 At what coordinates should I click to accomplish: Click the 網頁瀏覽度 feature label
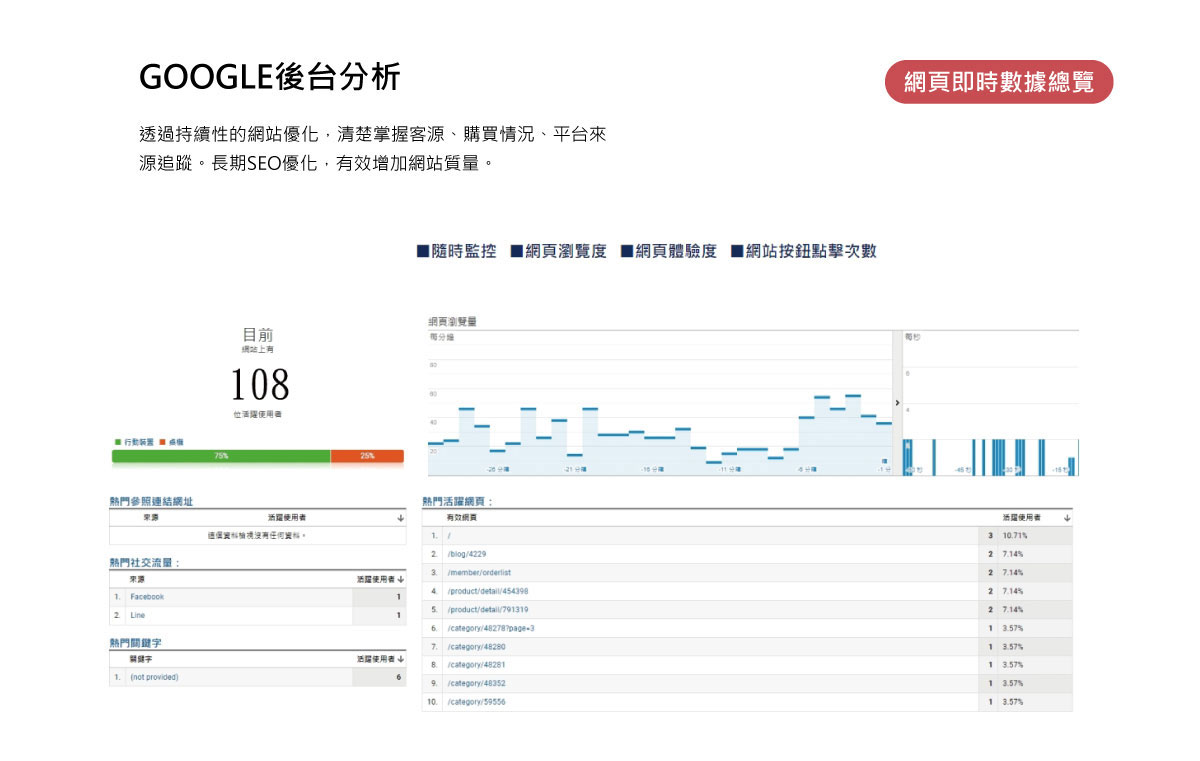(x=559, y=251)
